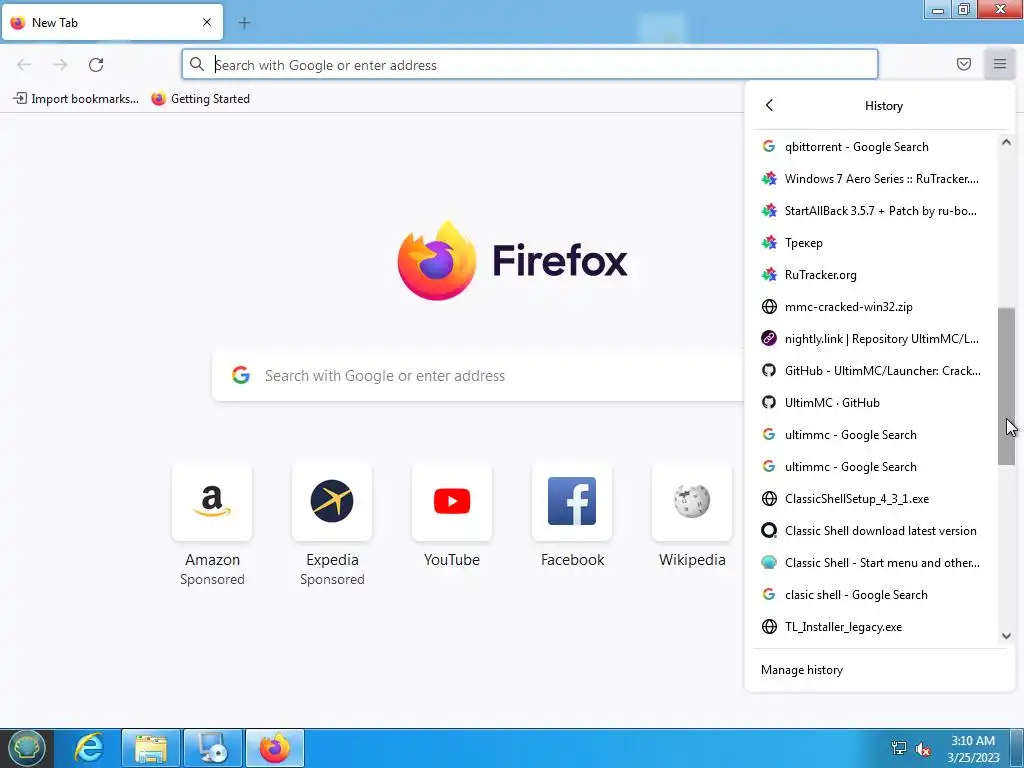Go forward one page
Image resolution: width=1024 pixels, height=768 pixels.
click(x=60, y=65)
